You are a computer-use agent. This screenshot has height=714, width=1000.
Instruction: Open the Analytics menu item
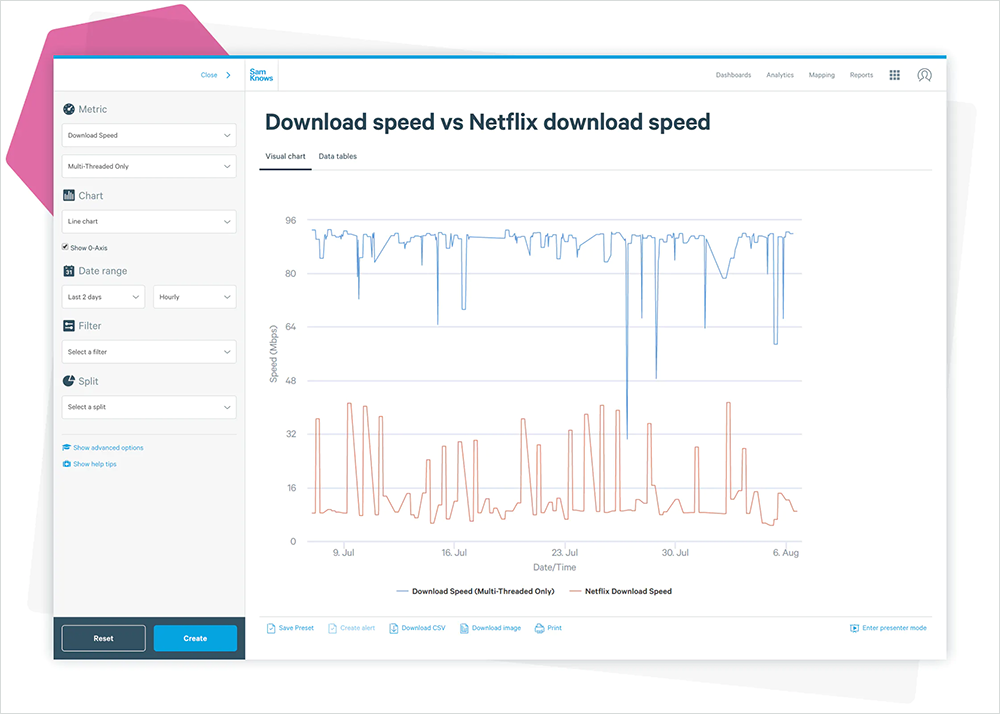tap(779, 75)
